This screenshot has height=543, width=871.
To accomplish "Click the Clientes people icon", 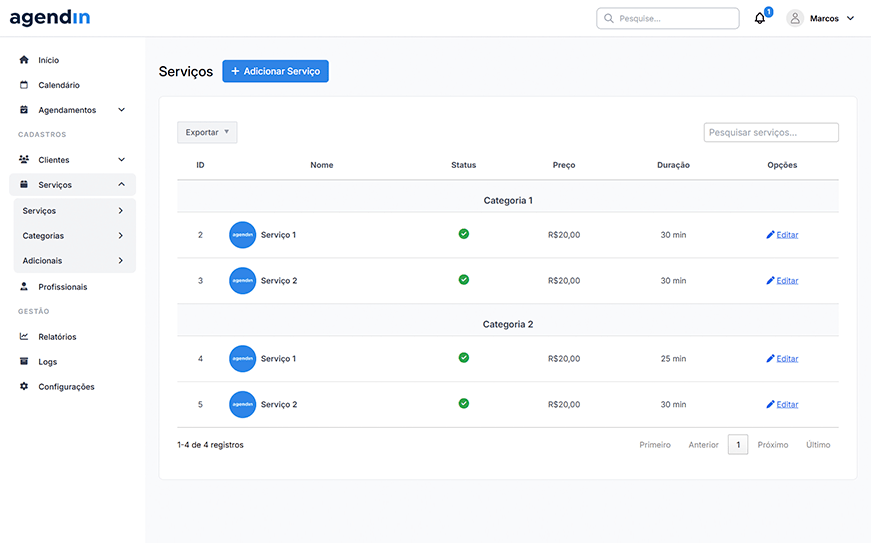I will pyautogui.click(x=24, y=159).
